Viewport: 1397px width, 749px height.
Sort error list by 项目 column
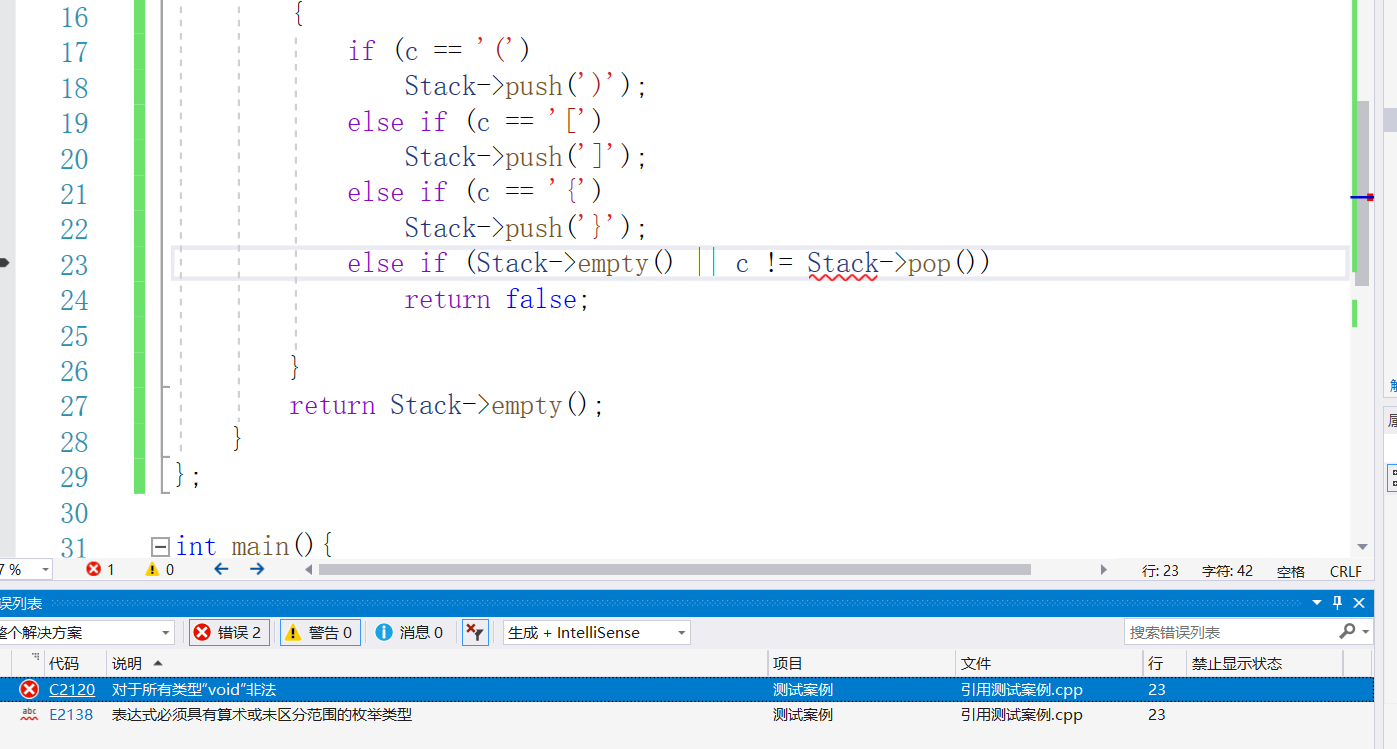(861, 663)
